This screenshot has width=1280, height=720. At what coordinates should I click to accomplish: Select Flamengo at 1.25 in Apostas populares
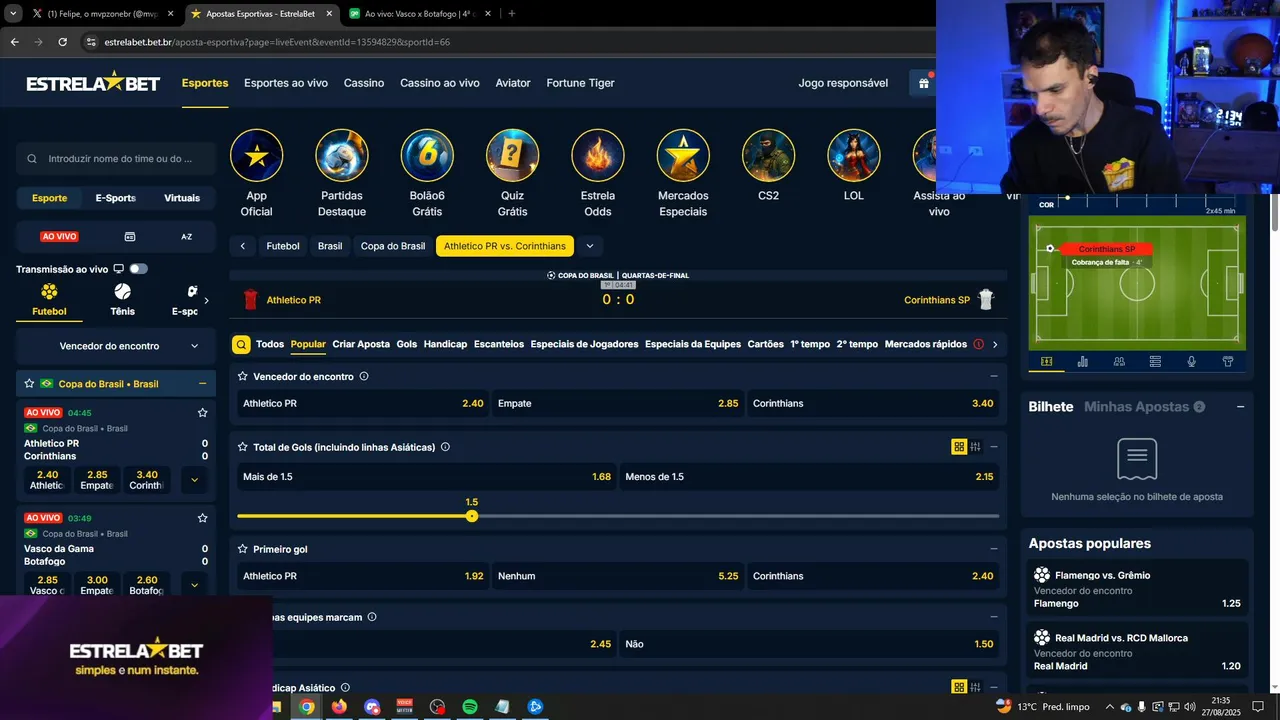point(1138,589)
